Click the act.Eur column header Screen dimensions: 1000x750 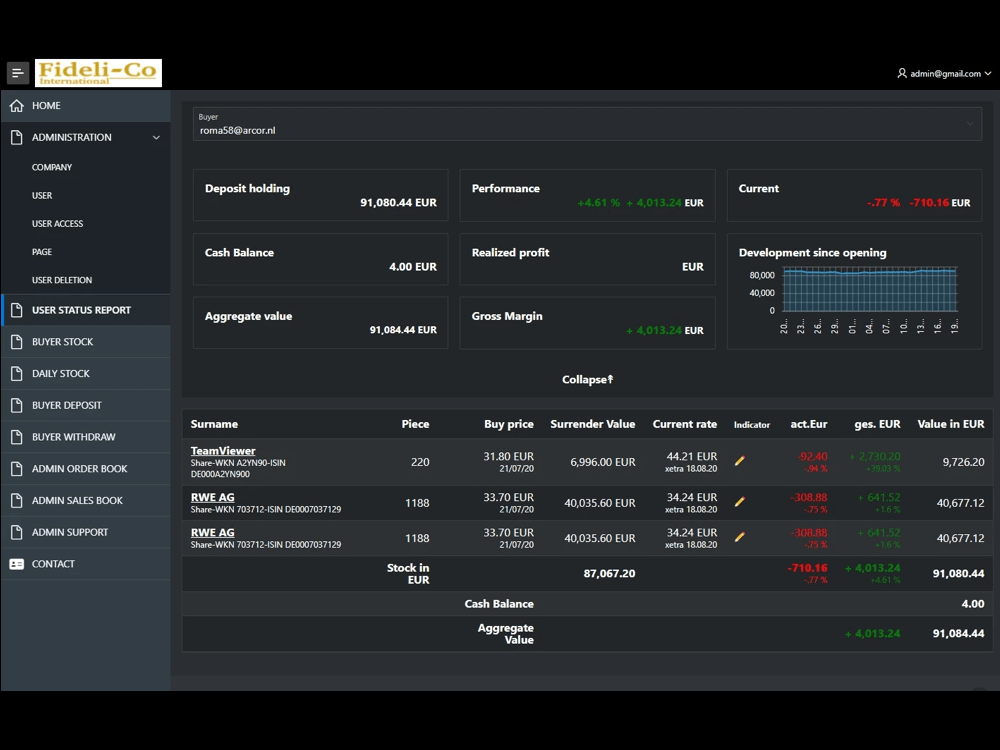coord(809,424)
